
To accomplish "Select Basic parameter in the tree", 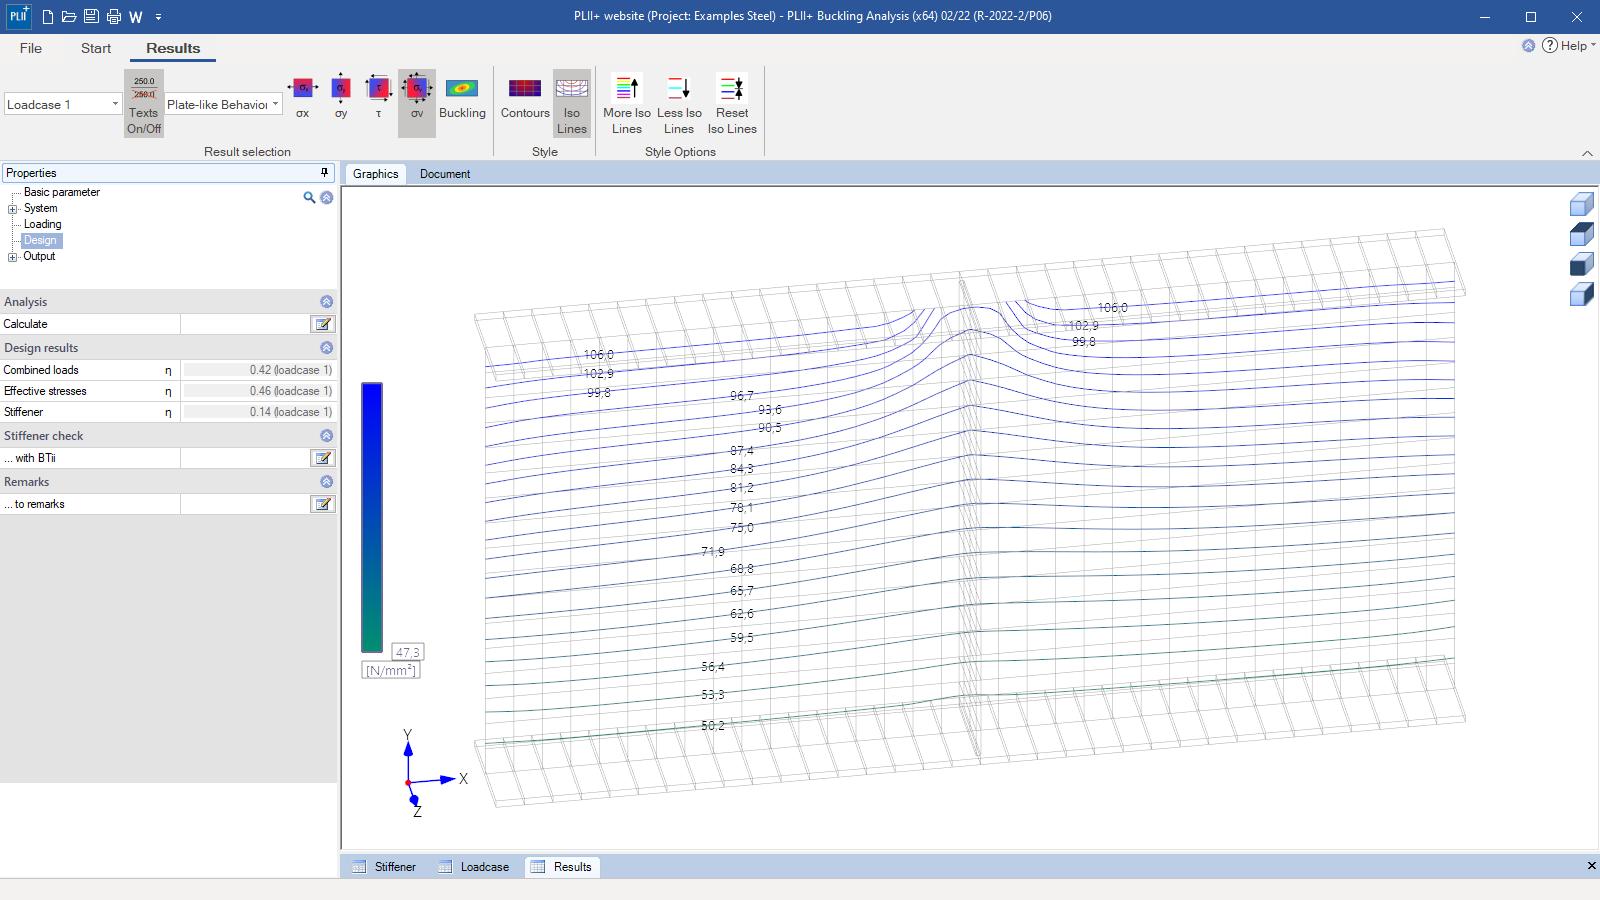I will coord(62,192).
